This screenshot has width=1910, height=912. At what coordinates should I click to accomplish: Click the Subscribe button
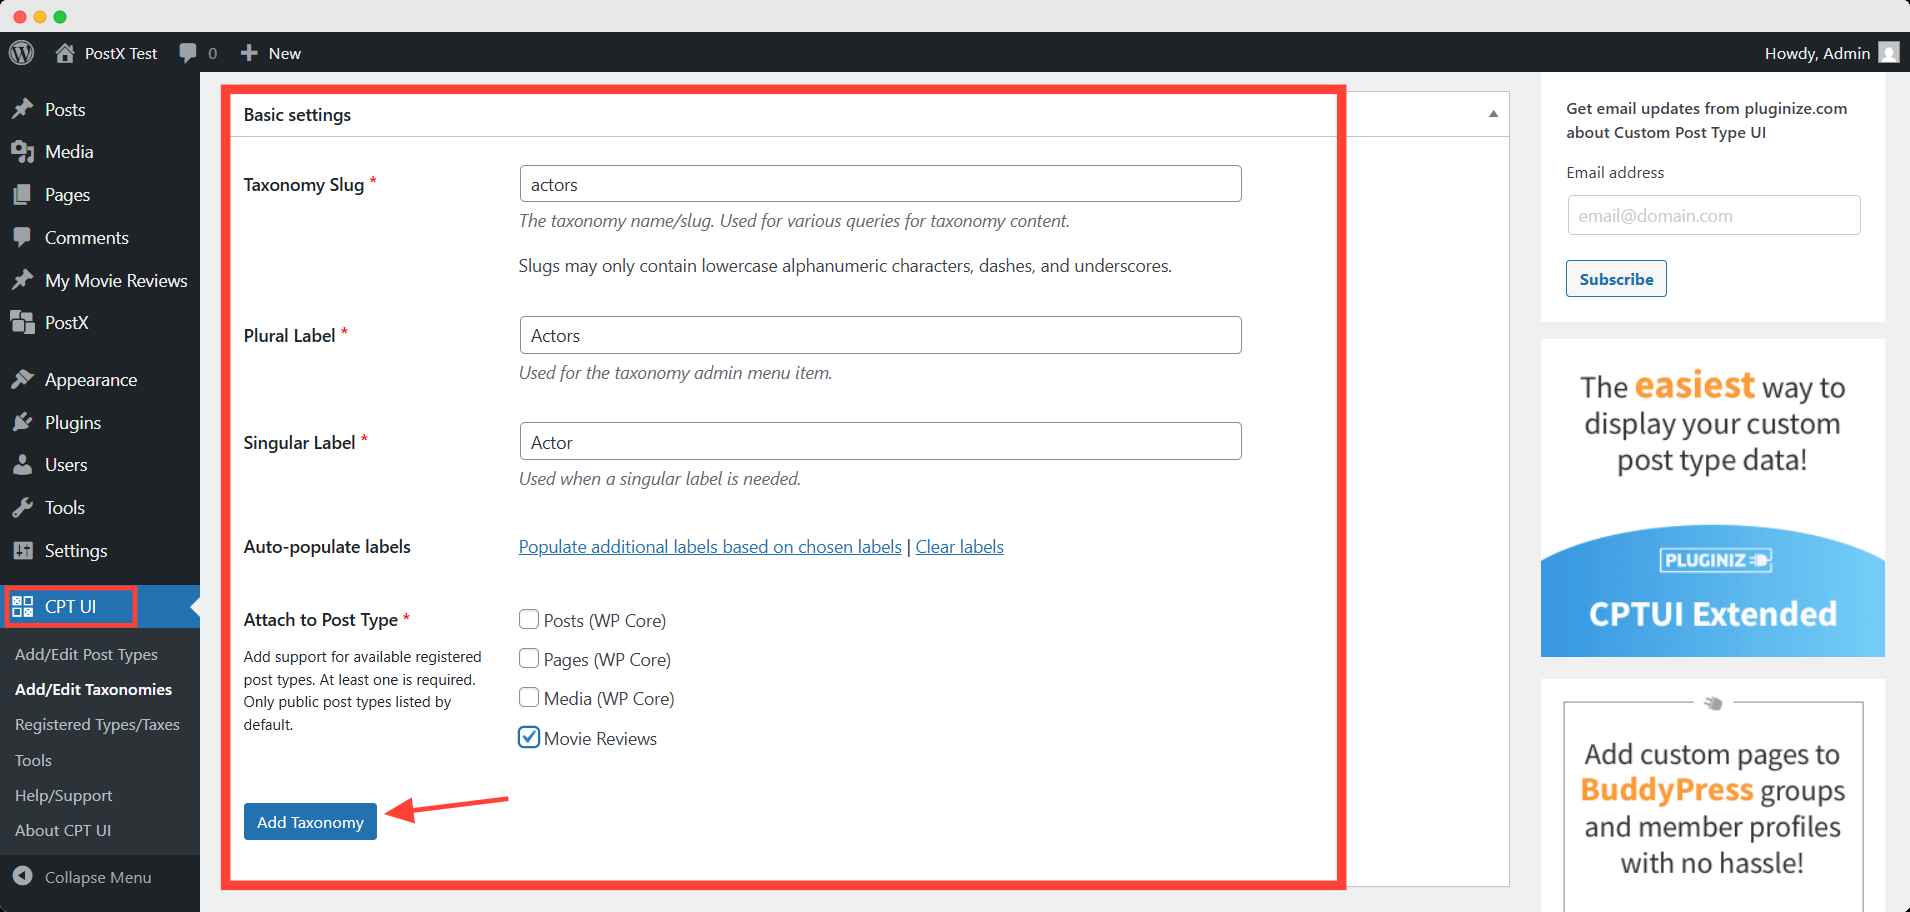click(x=1616, y=279)
